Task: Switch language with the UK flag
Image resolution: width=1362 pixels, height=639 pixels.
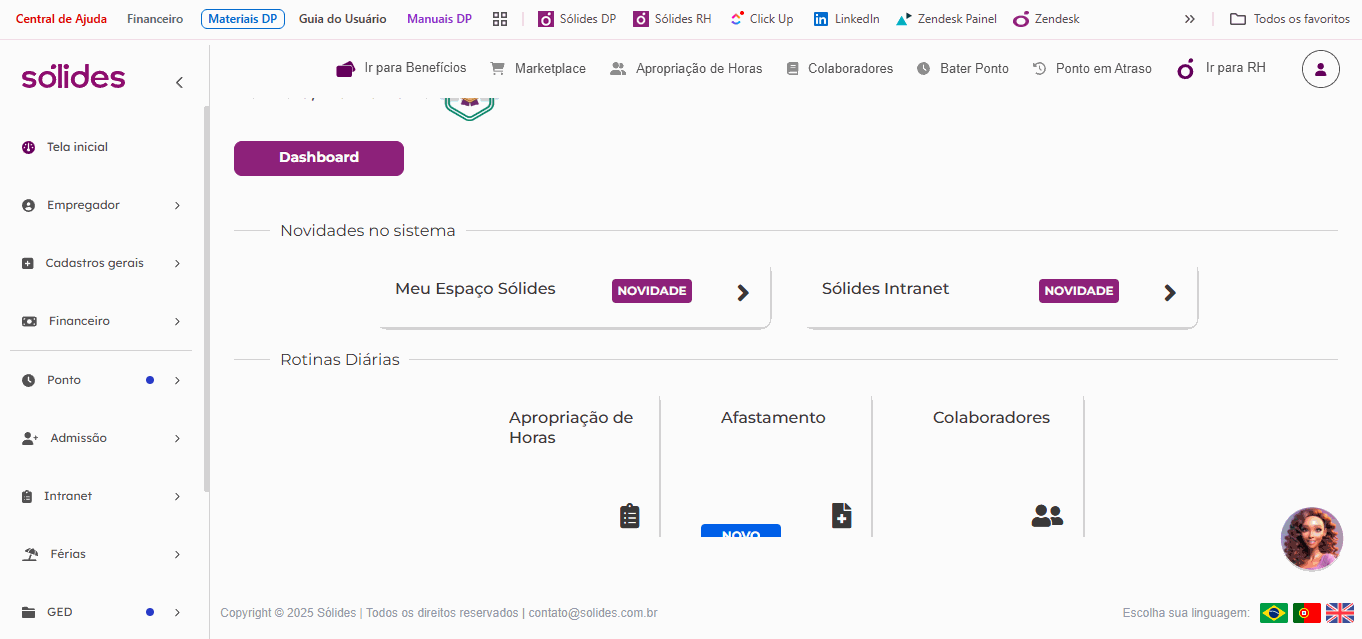Action: tap(1340, 613)
